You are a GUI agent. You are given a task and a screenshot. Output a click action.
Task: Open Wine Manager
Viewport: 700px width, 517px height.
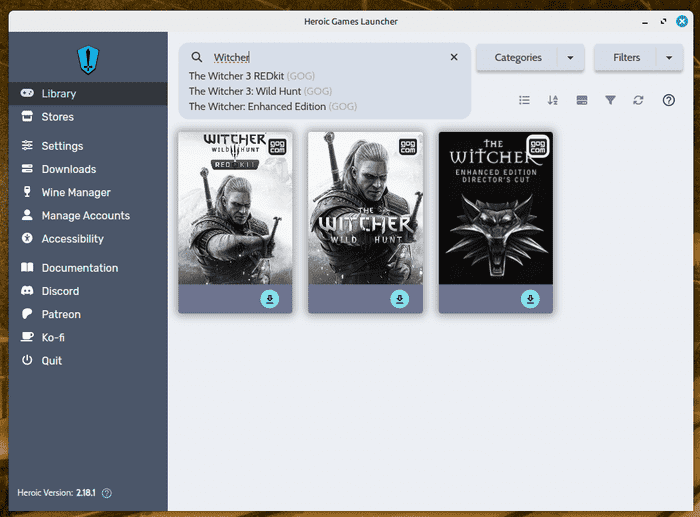pos(88,192)
